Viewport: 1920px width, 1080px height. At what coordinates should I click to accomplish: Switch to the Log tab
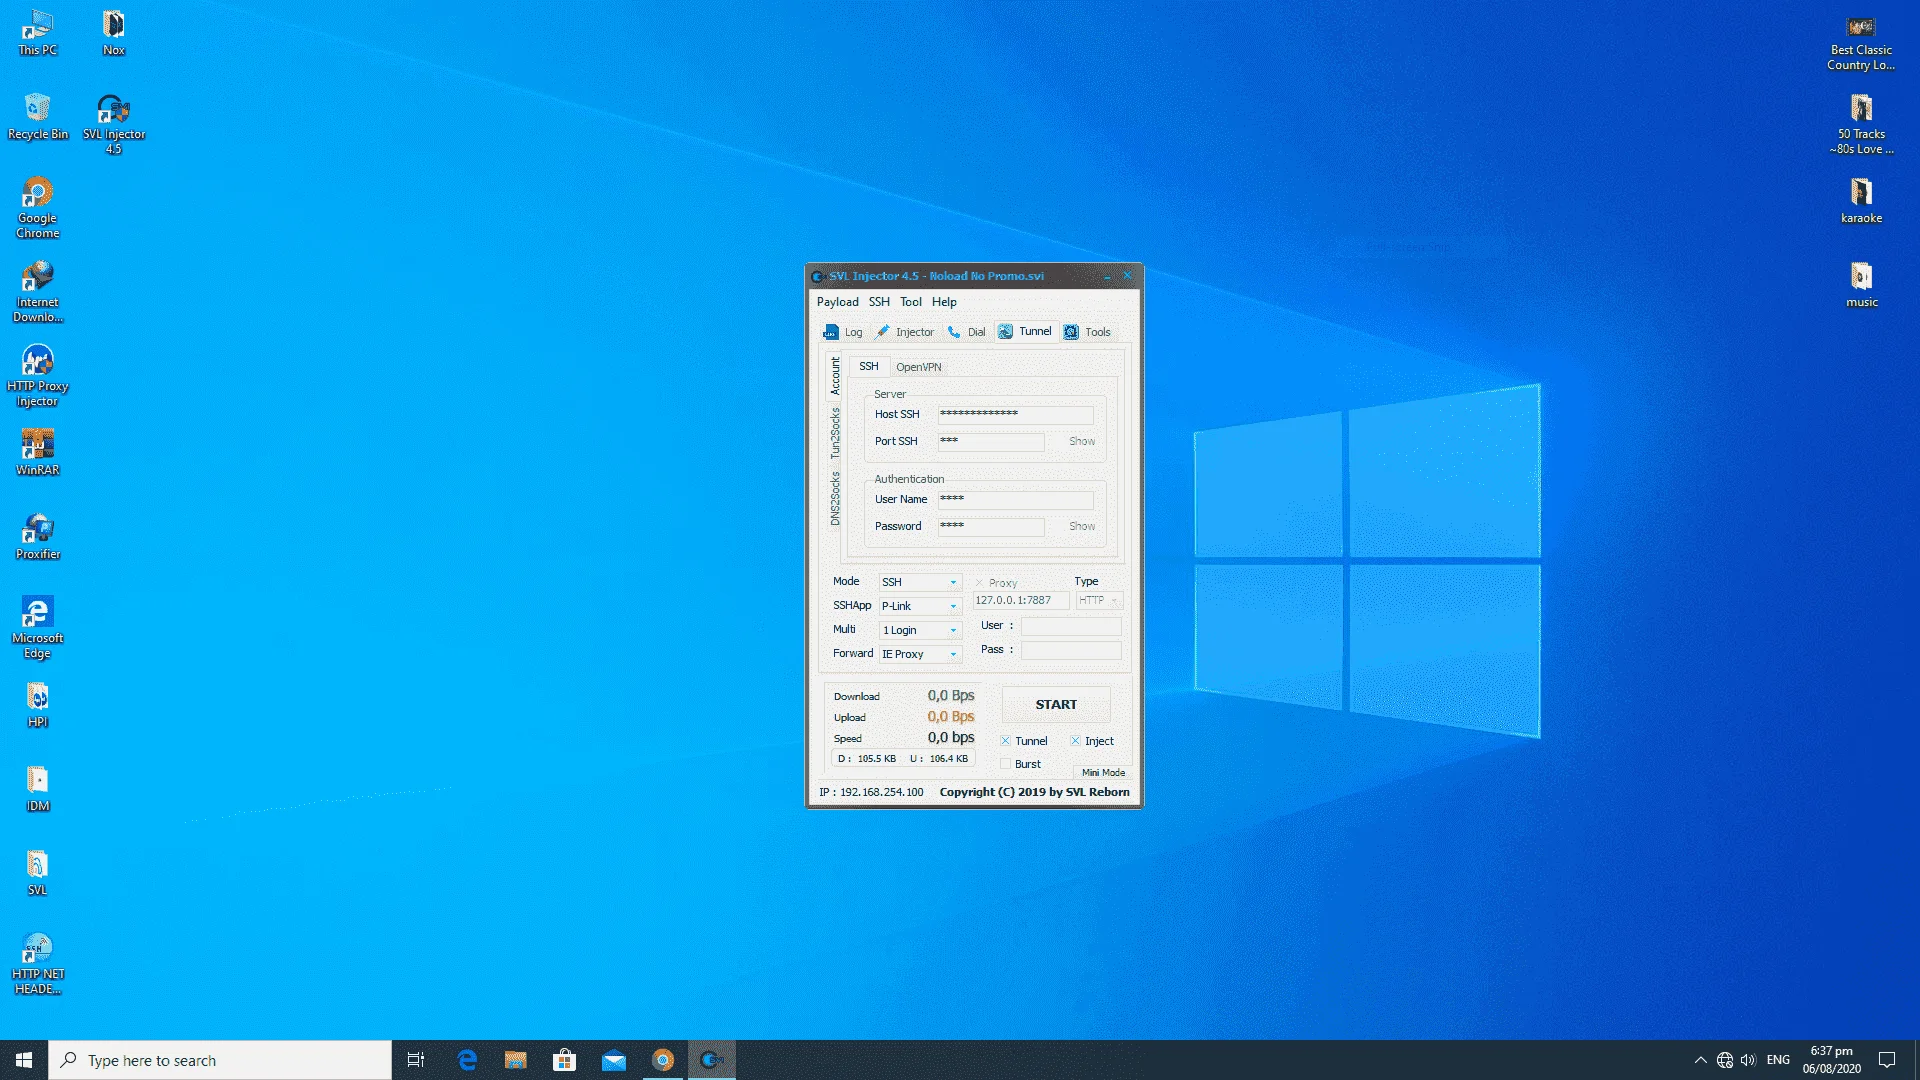tap(842, 332)
